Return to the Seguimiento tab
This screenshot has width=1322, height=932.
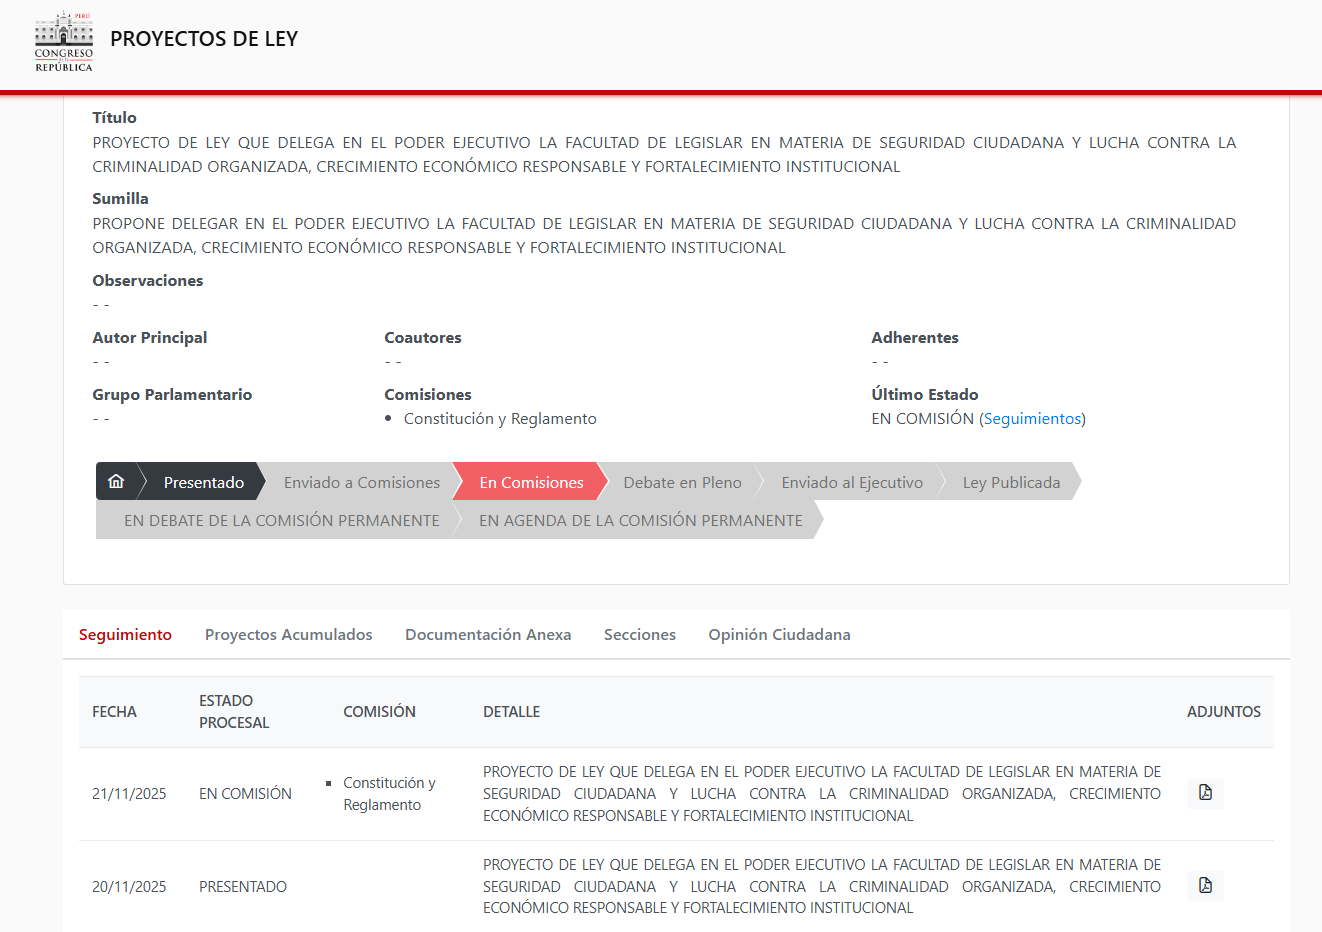coord(125,634)
